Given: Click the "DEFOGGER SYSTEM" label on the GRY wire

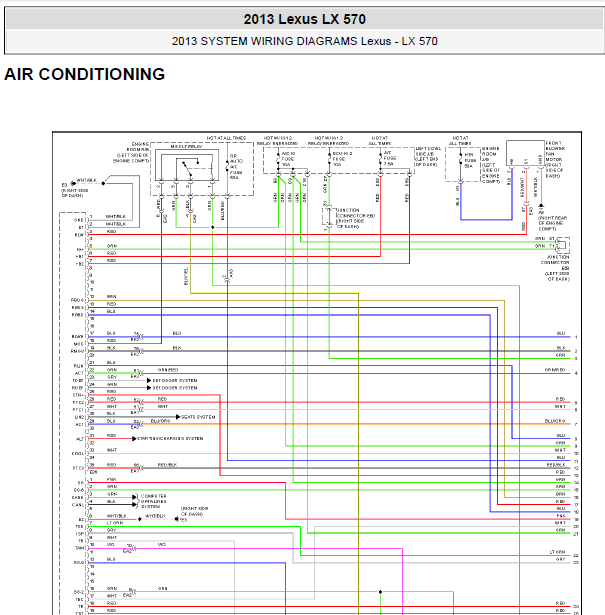Looking at the screenshot, I should tap(175, 380).
